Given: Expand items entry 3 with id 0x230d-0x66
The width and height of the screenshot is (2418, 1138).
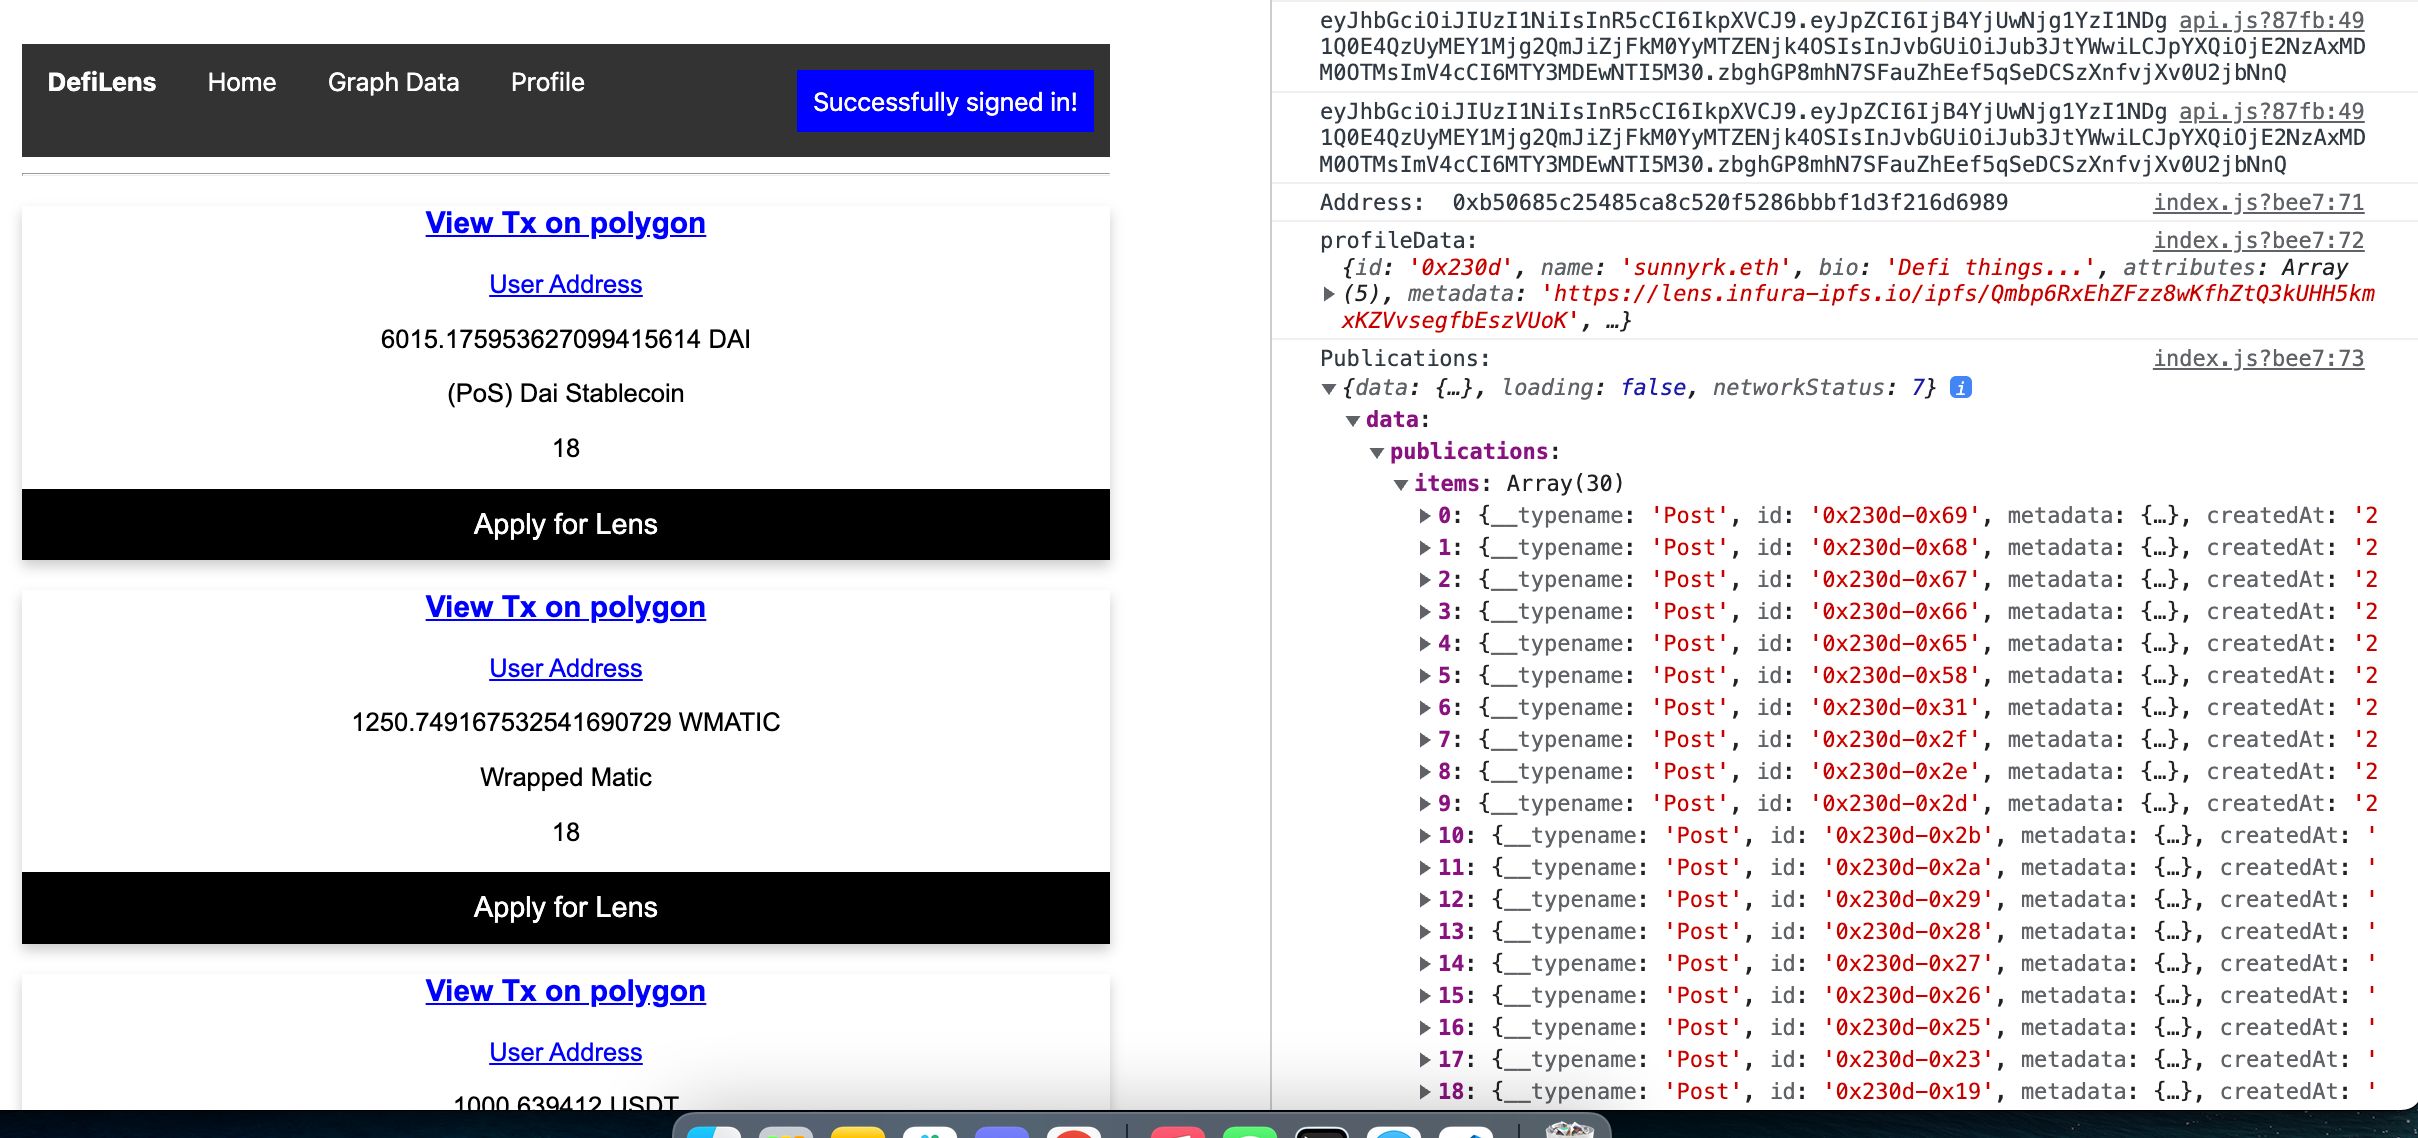Looking at the screenshot, I should 1425,612.
